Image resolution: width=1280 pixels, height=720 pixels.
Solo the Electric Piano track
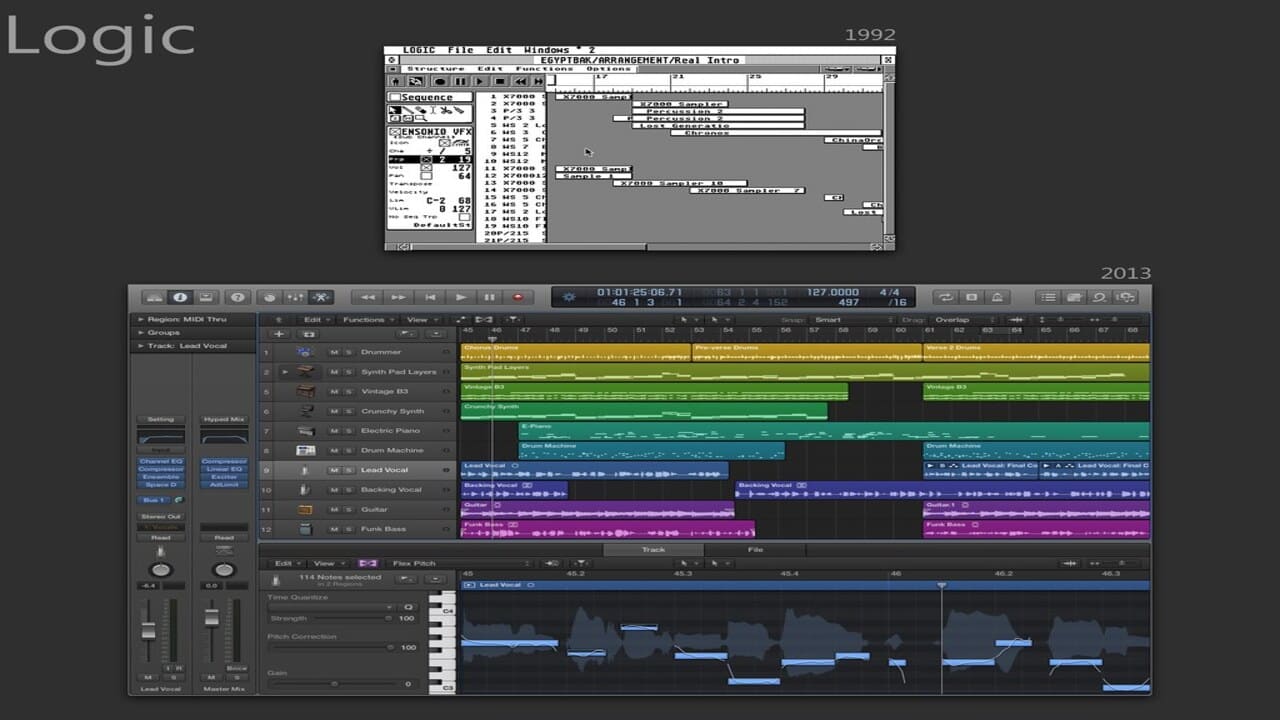(348, 431)
